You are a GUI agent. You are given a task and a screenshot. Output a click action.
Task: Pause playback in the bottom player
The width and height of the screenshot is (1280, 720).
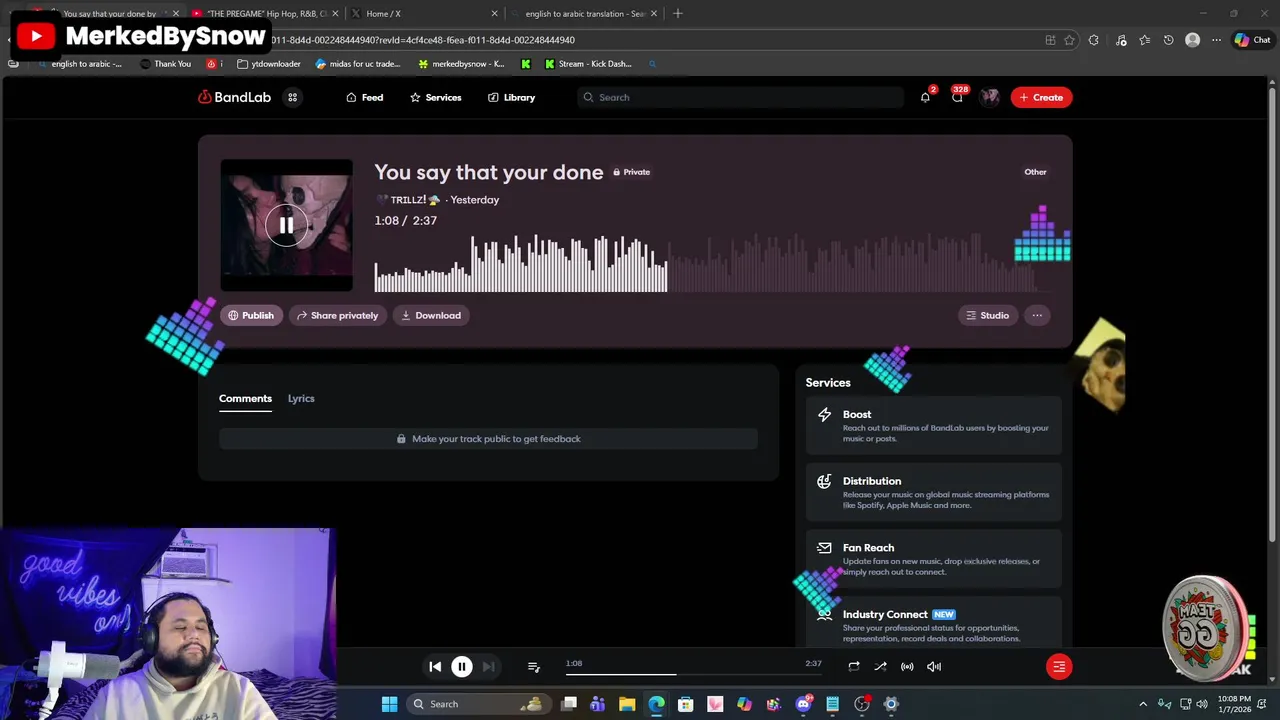[x=462, y=666]
